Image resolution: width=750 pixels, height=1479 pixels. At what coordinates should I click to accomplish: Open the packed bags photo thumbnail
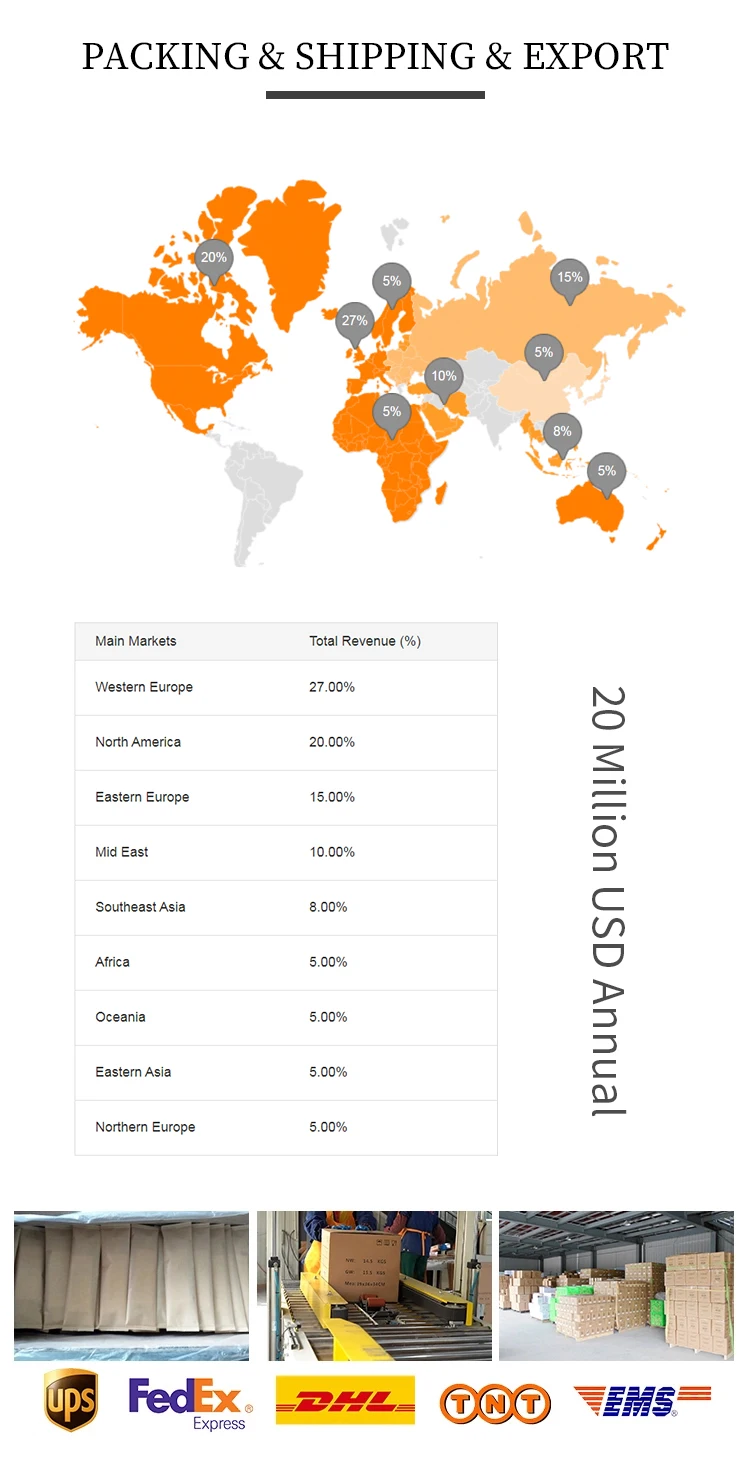click(x=131, y=1285)
